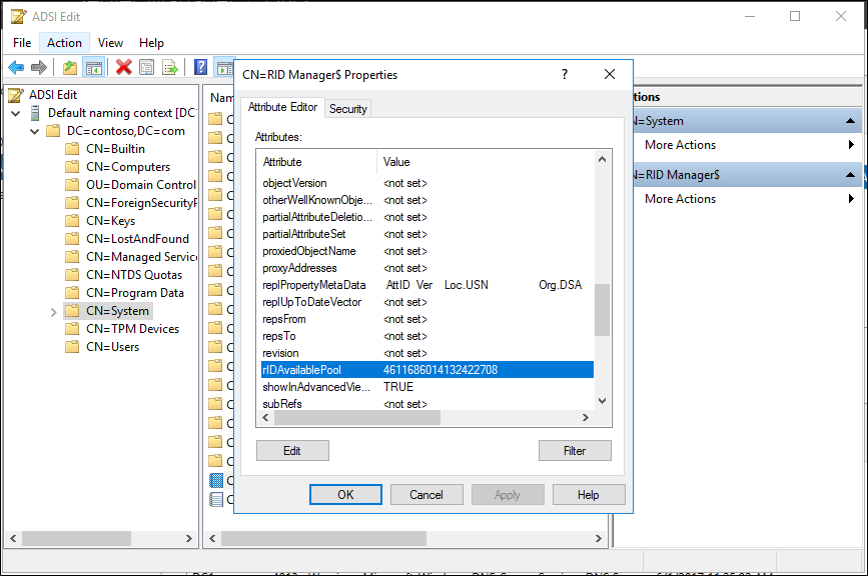Expand the CN=System tree node
This screenshot has height=576, width=868.
(x=54, y=312)
